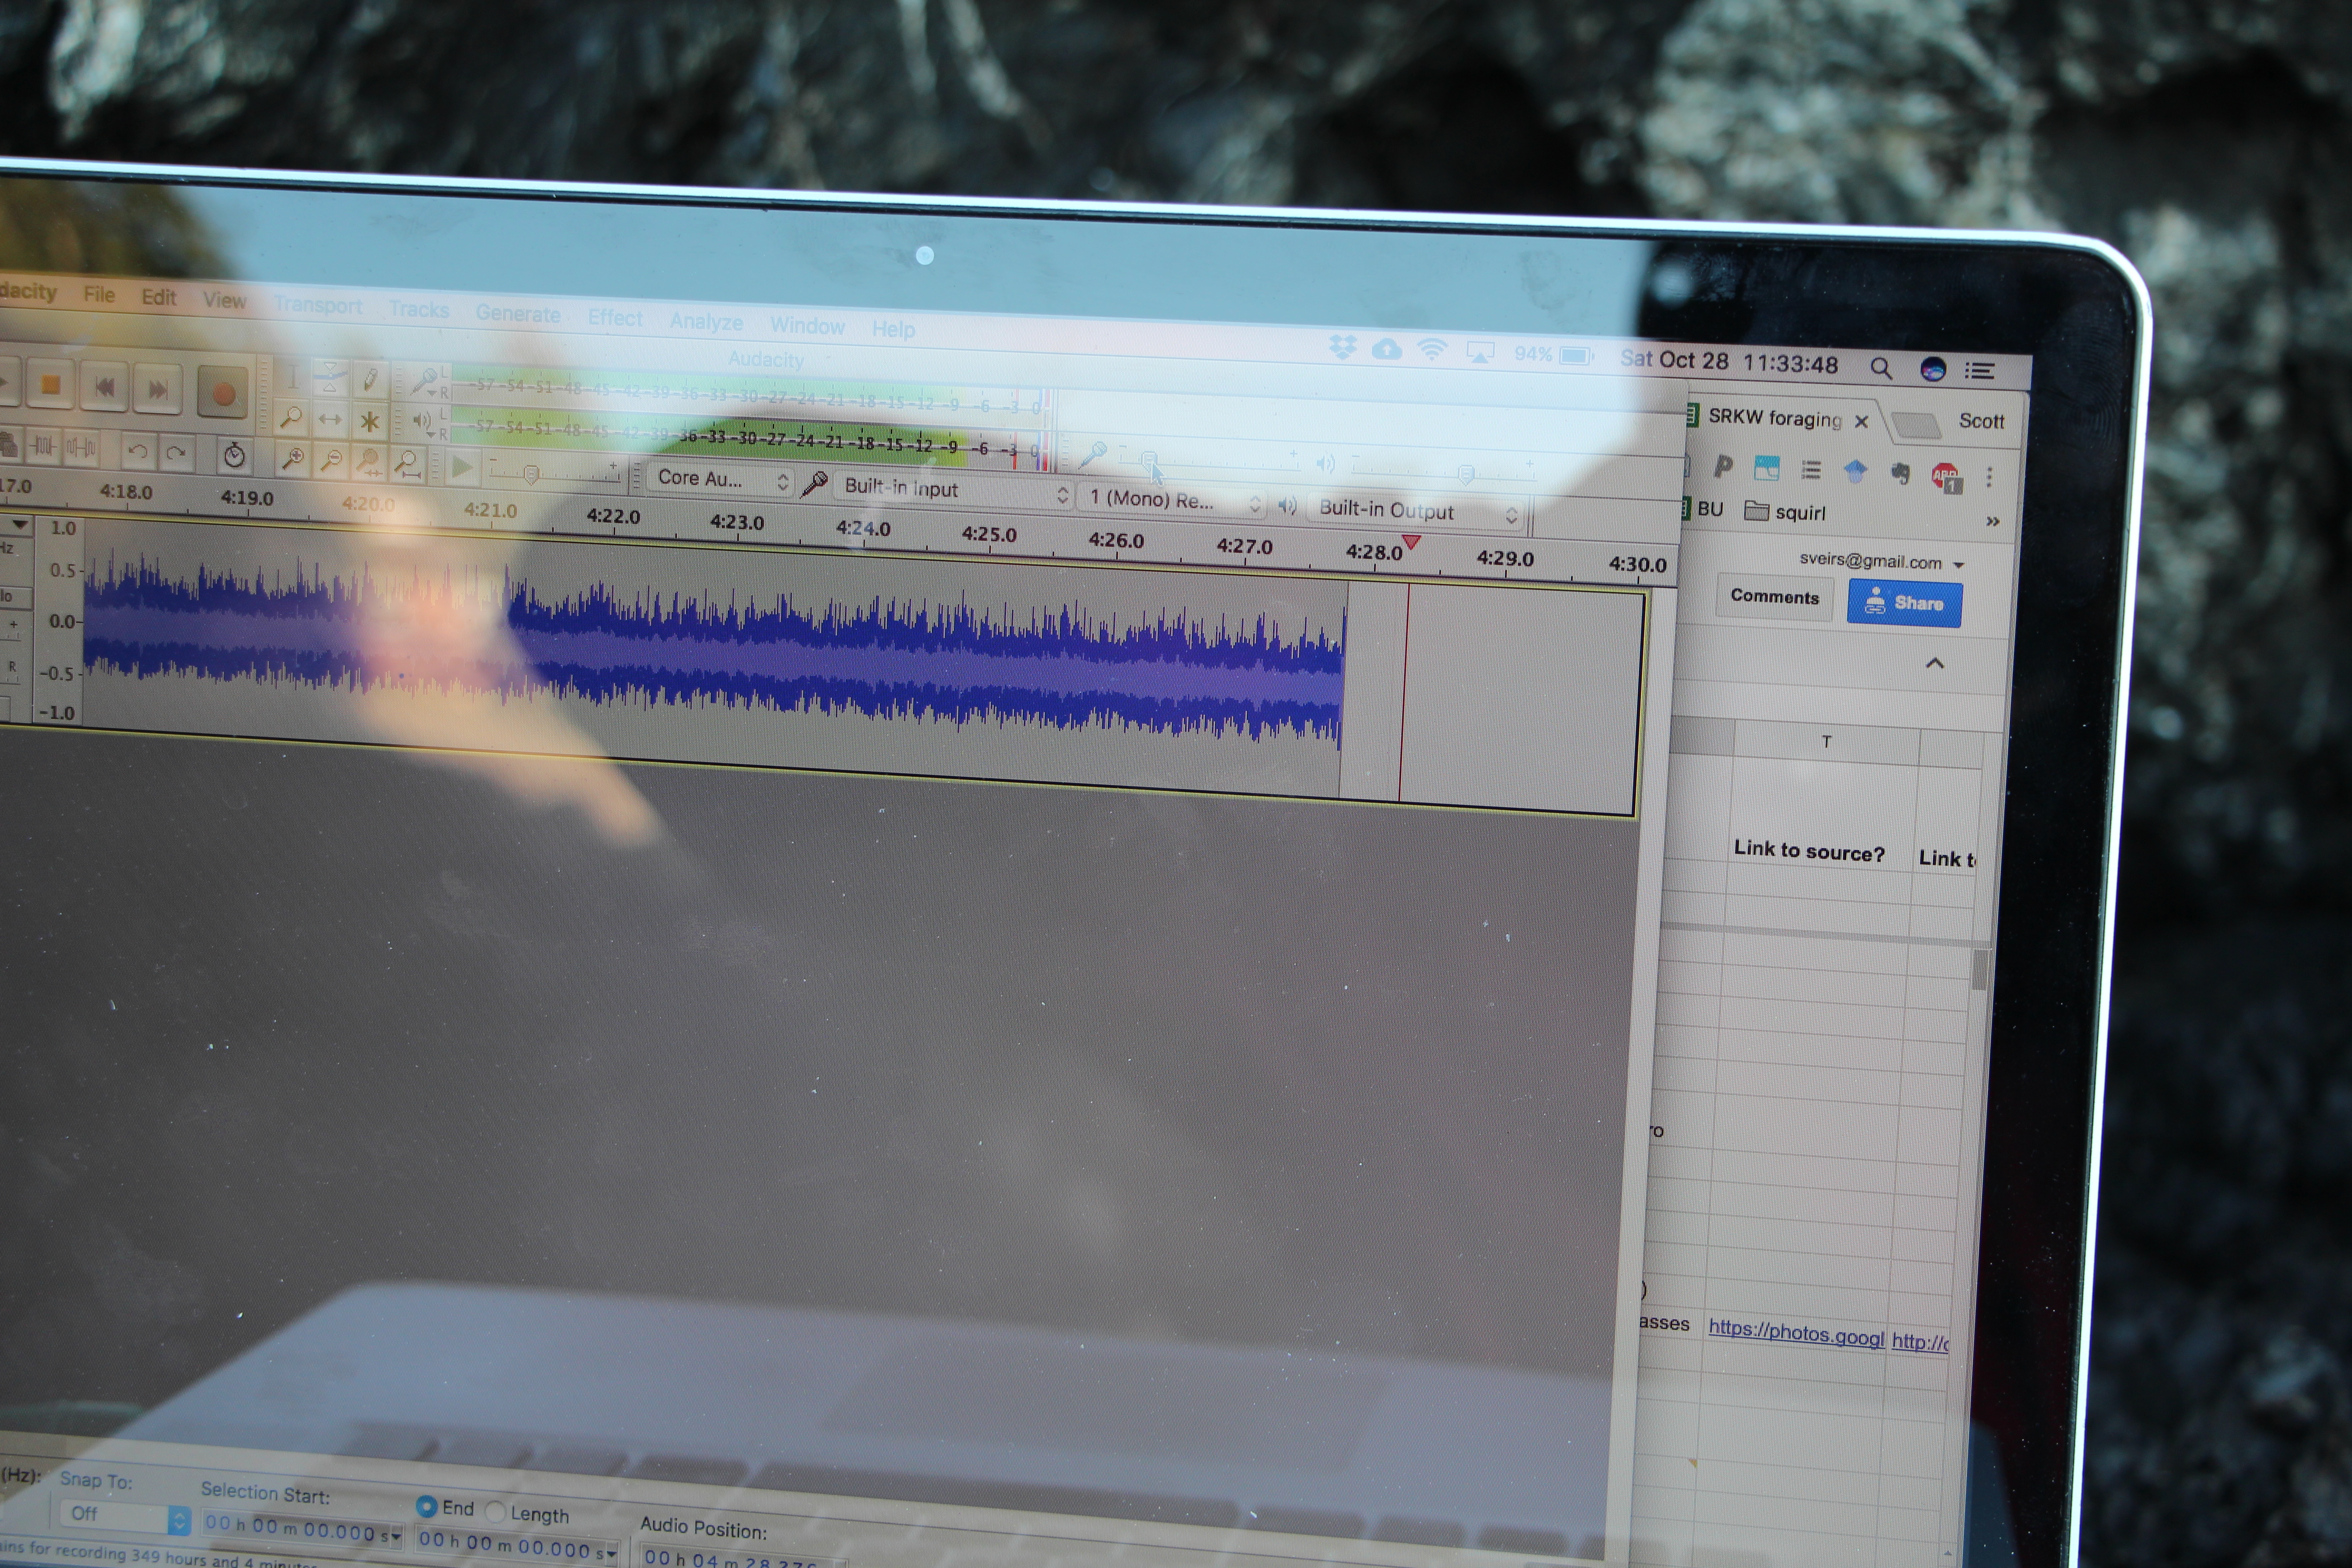This screenshot has height=1568, width=2352.
Task: Open the Timer Record stopwatch icon
Action: pos(234,456)
